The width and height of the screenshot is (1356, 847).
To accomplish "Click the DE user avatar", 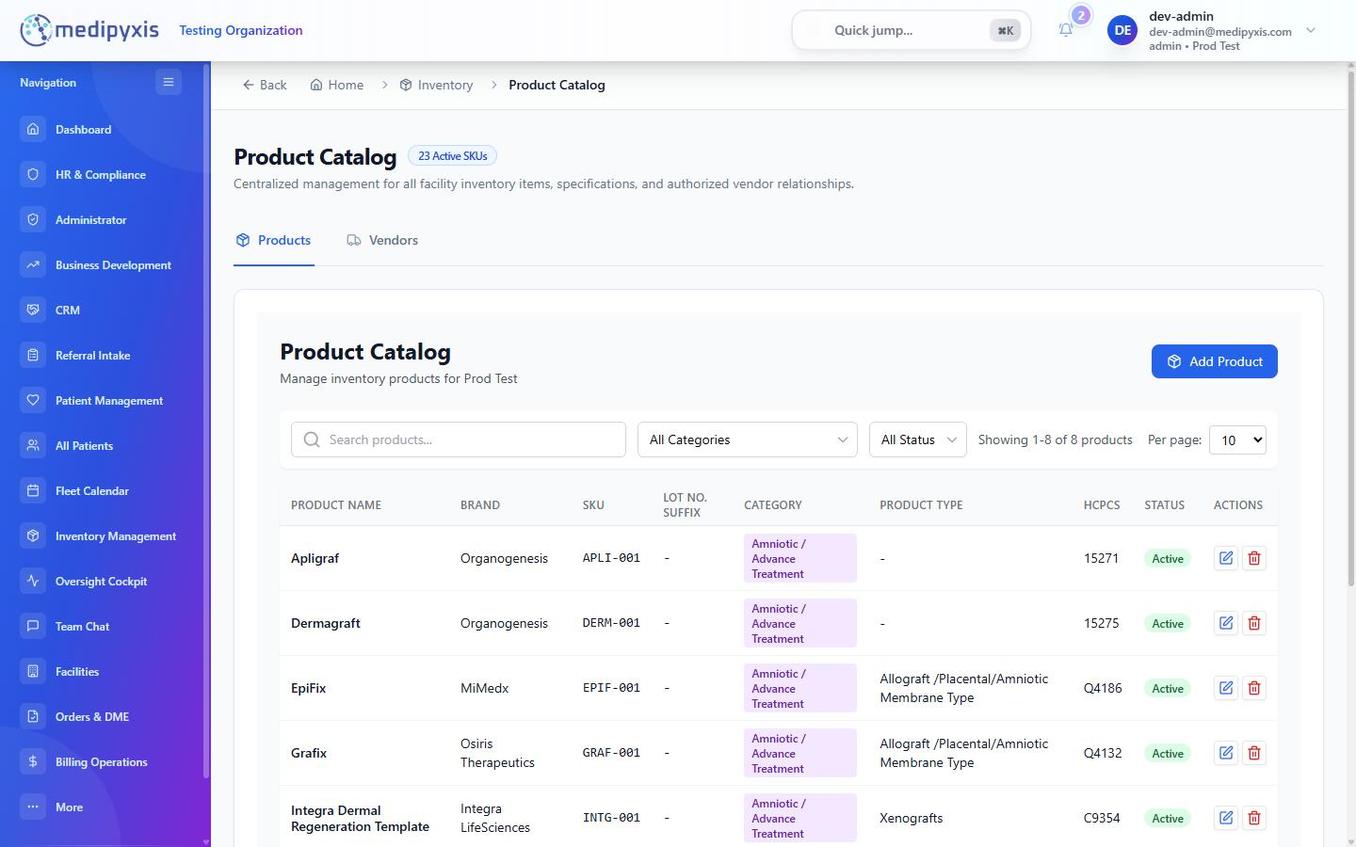I will 1123,30.
